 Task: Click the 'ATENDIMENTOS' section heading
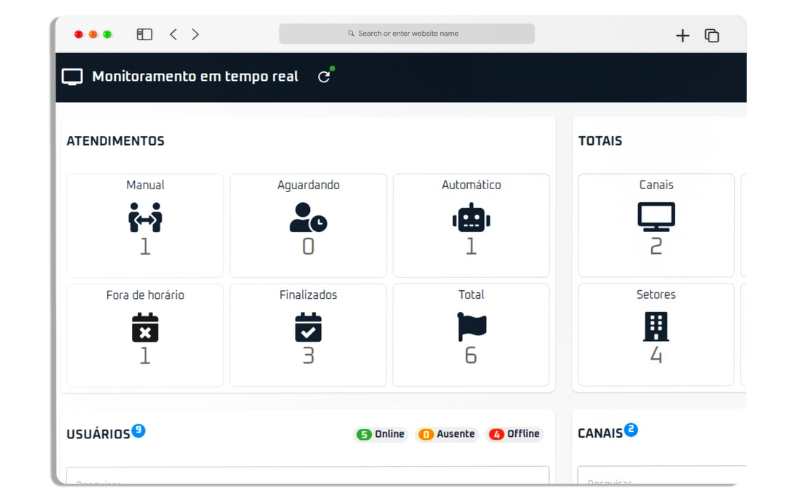click(115, 141)
